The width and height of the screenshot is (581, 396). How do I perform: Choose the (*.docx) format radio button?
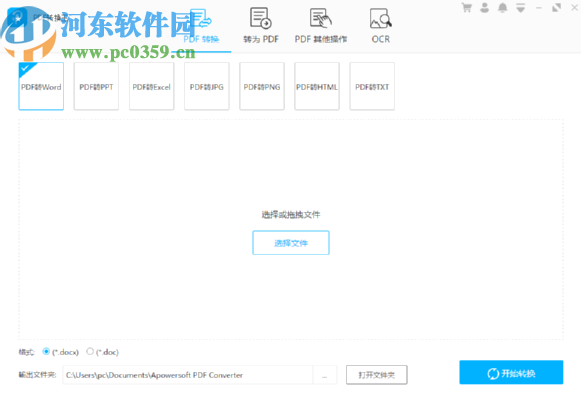[46, 351]
